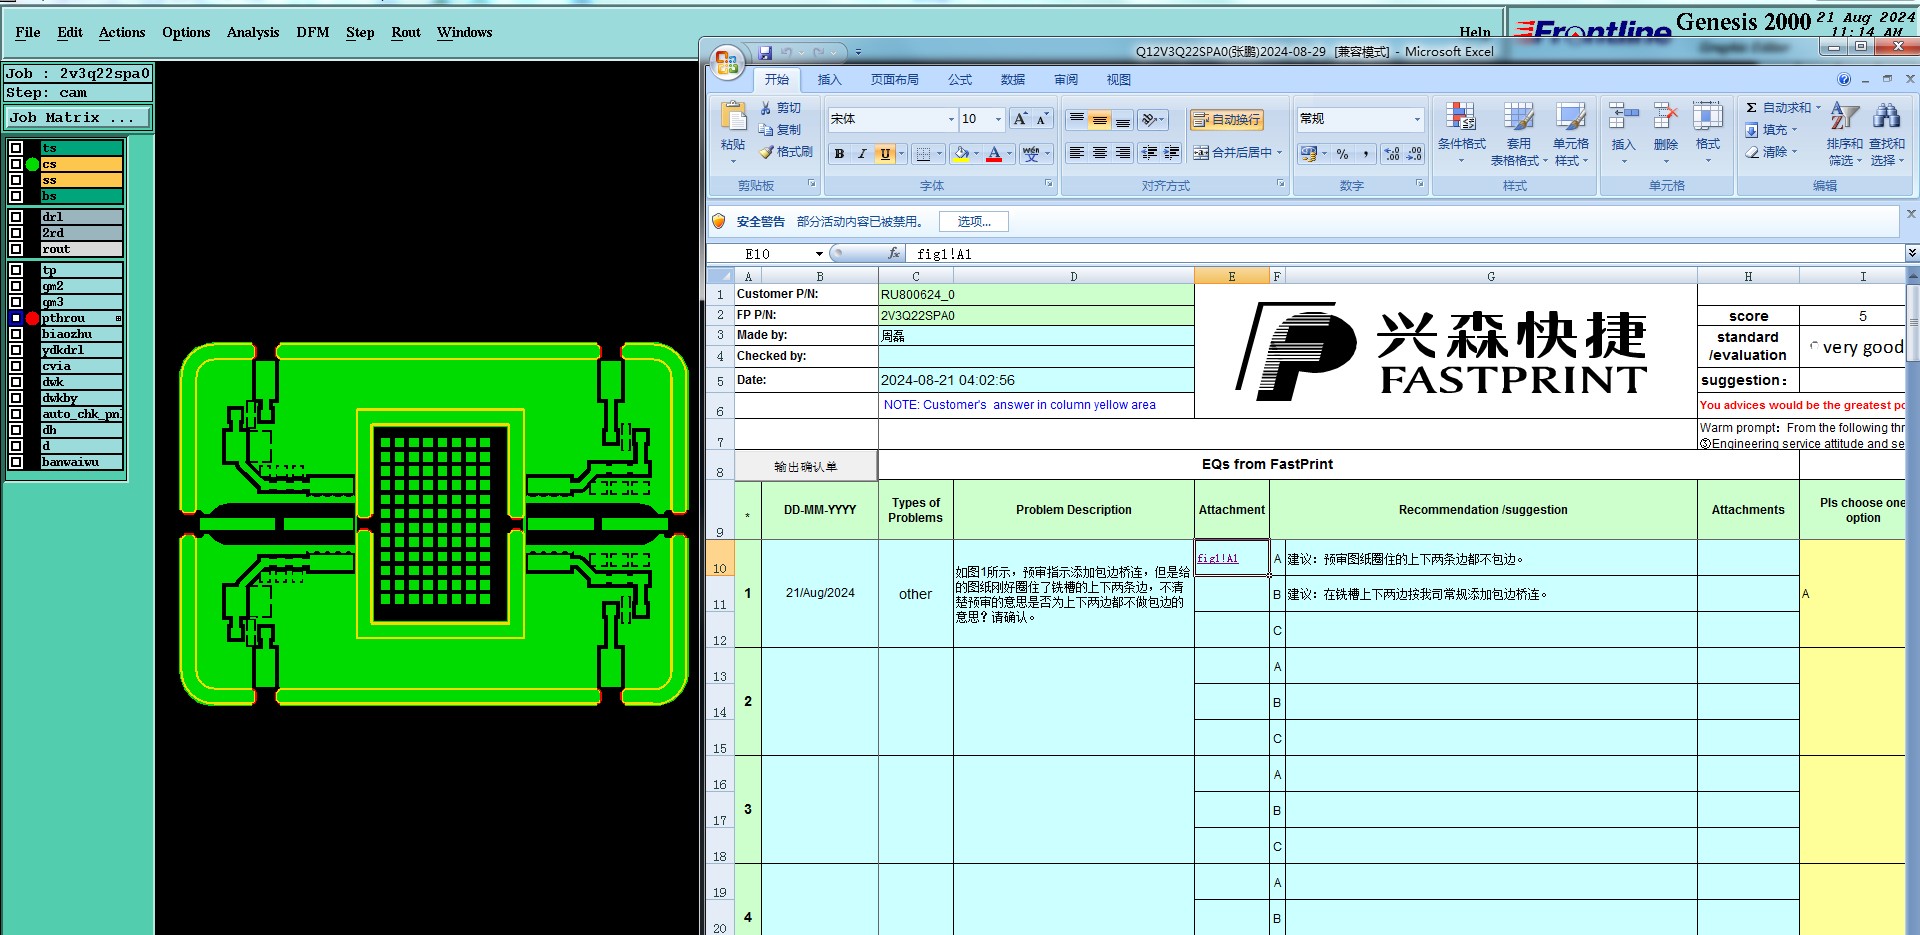Switch to the 公式 ribbon tab

(x=960, y=80)
